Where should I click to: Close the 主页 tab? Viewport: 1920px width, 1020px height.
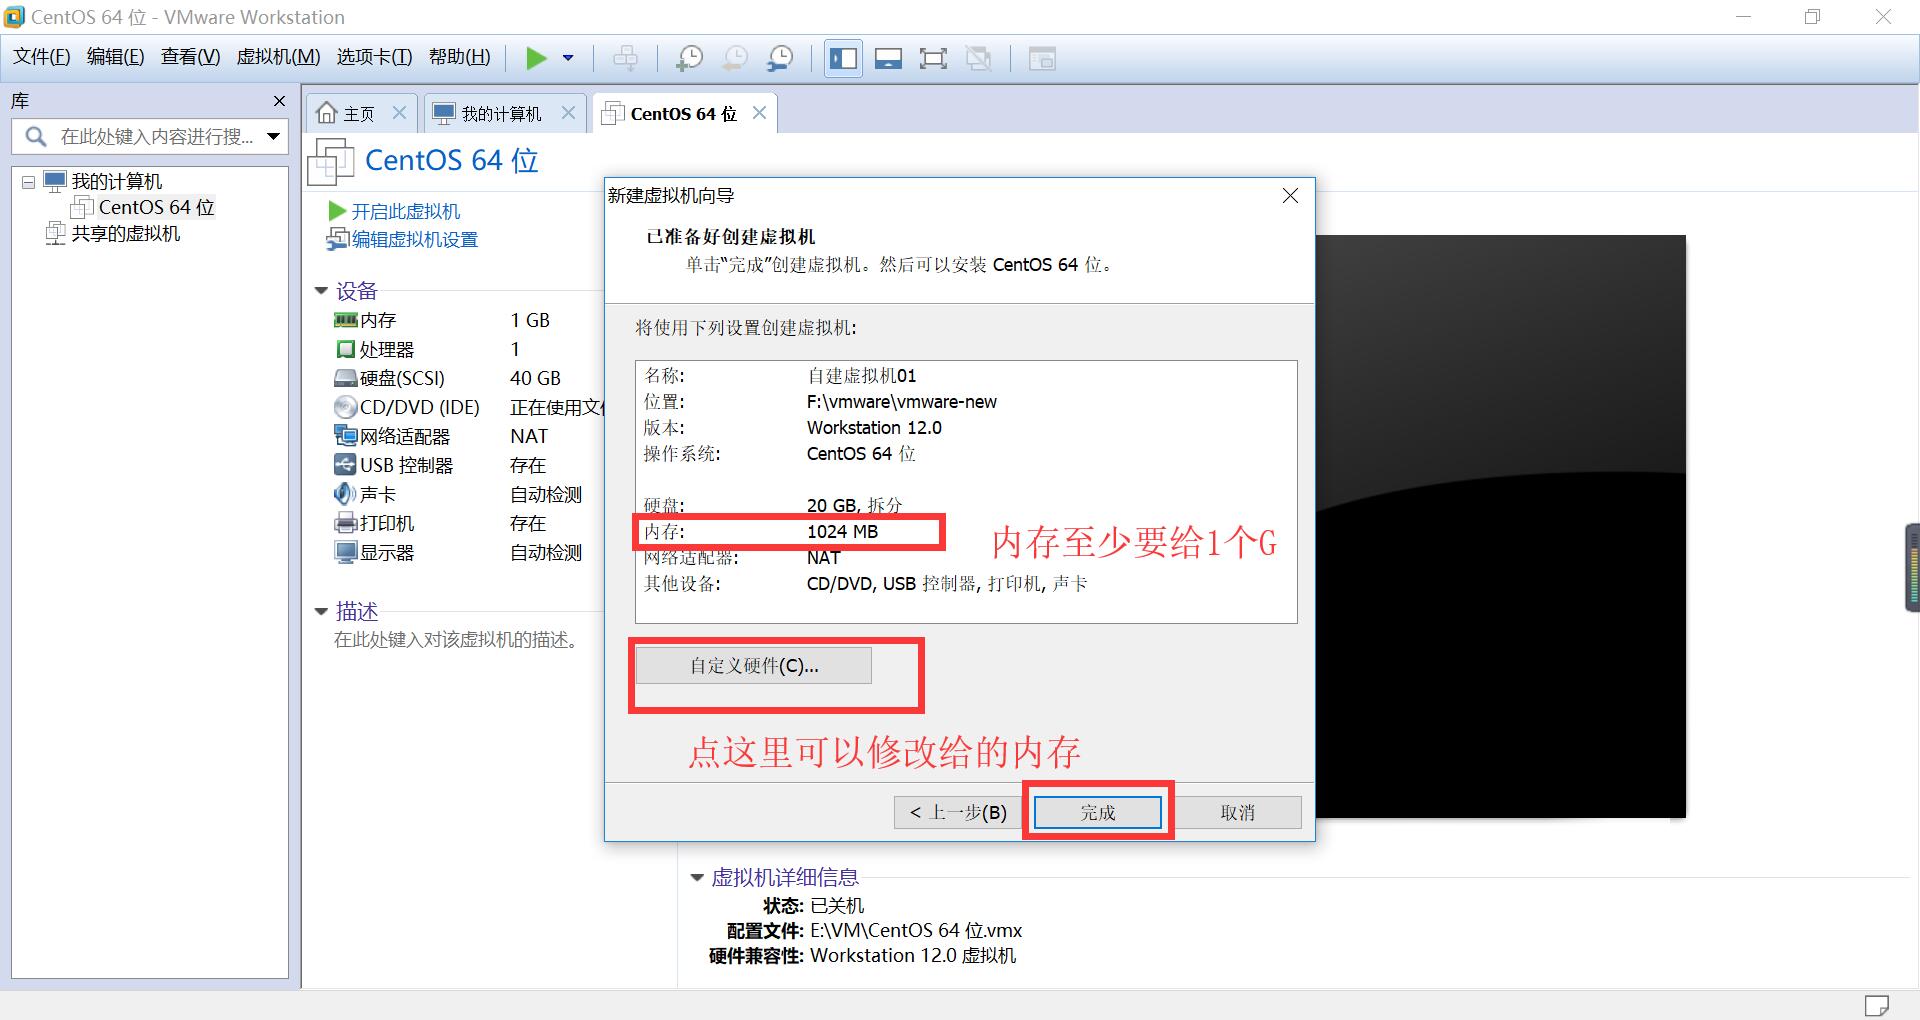tap(399, 113)
